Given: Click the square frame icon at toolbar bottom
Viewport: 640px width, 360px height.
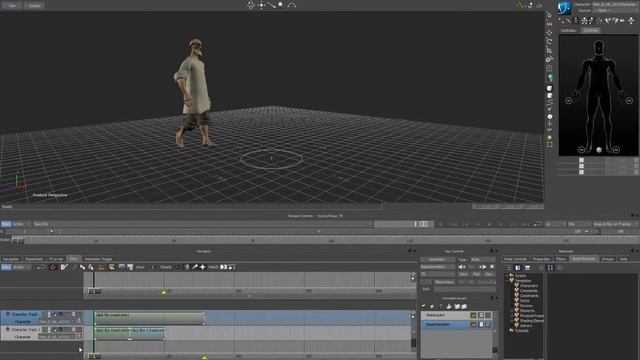Looking at the screenshot, I should tap(549, 144).
